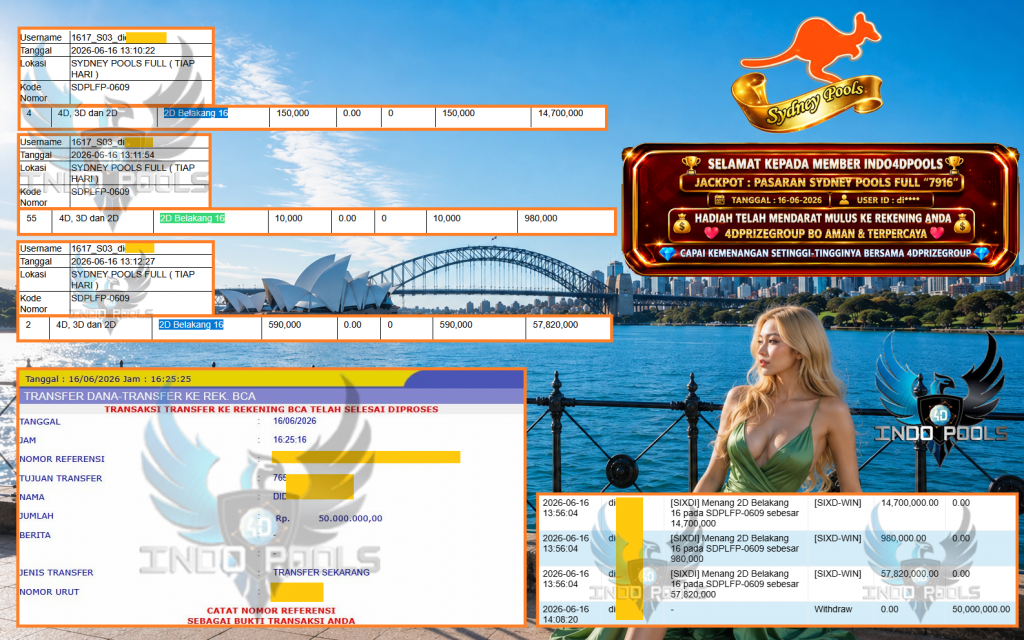Viewport: 1024px width, 640px height.
Task: Click the 0.00 cell in bet row 2
Action: (x=353, y=325)
